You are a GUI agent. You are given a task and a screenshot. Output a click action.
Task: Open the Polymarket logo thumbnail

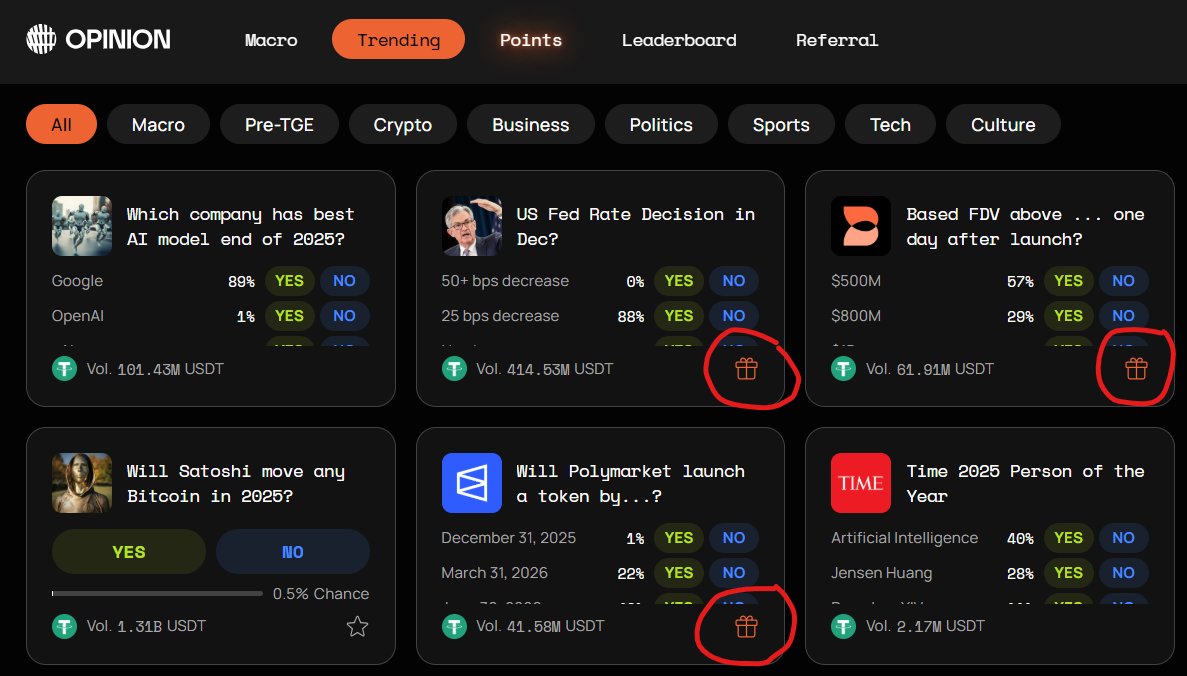pyautogui.click(x=472, y=483)
